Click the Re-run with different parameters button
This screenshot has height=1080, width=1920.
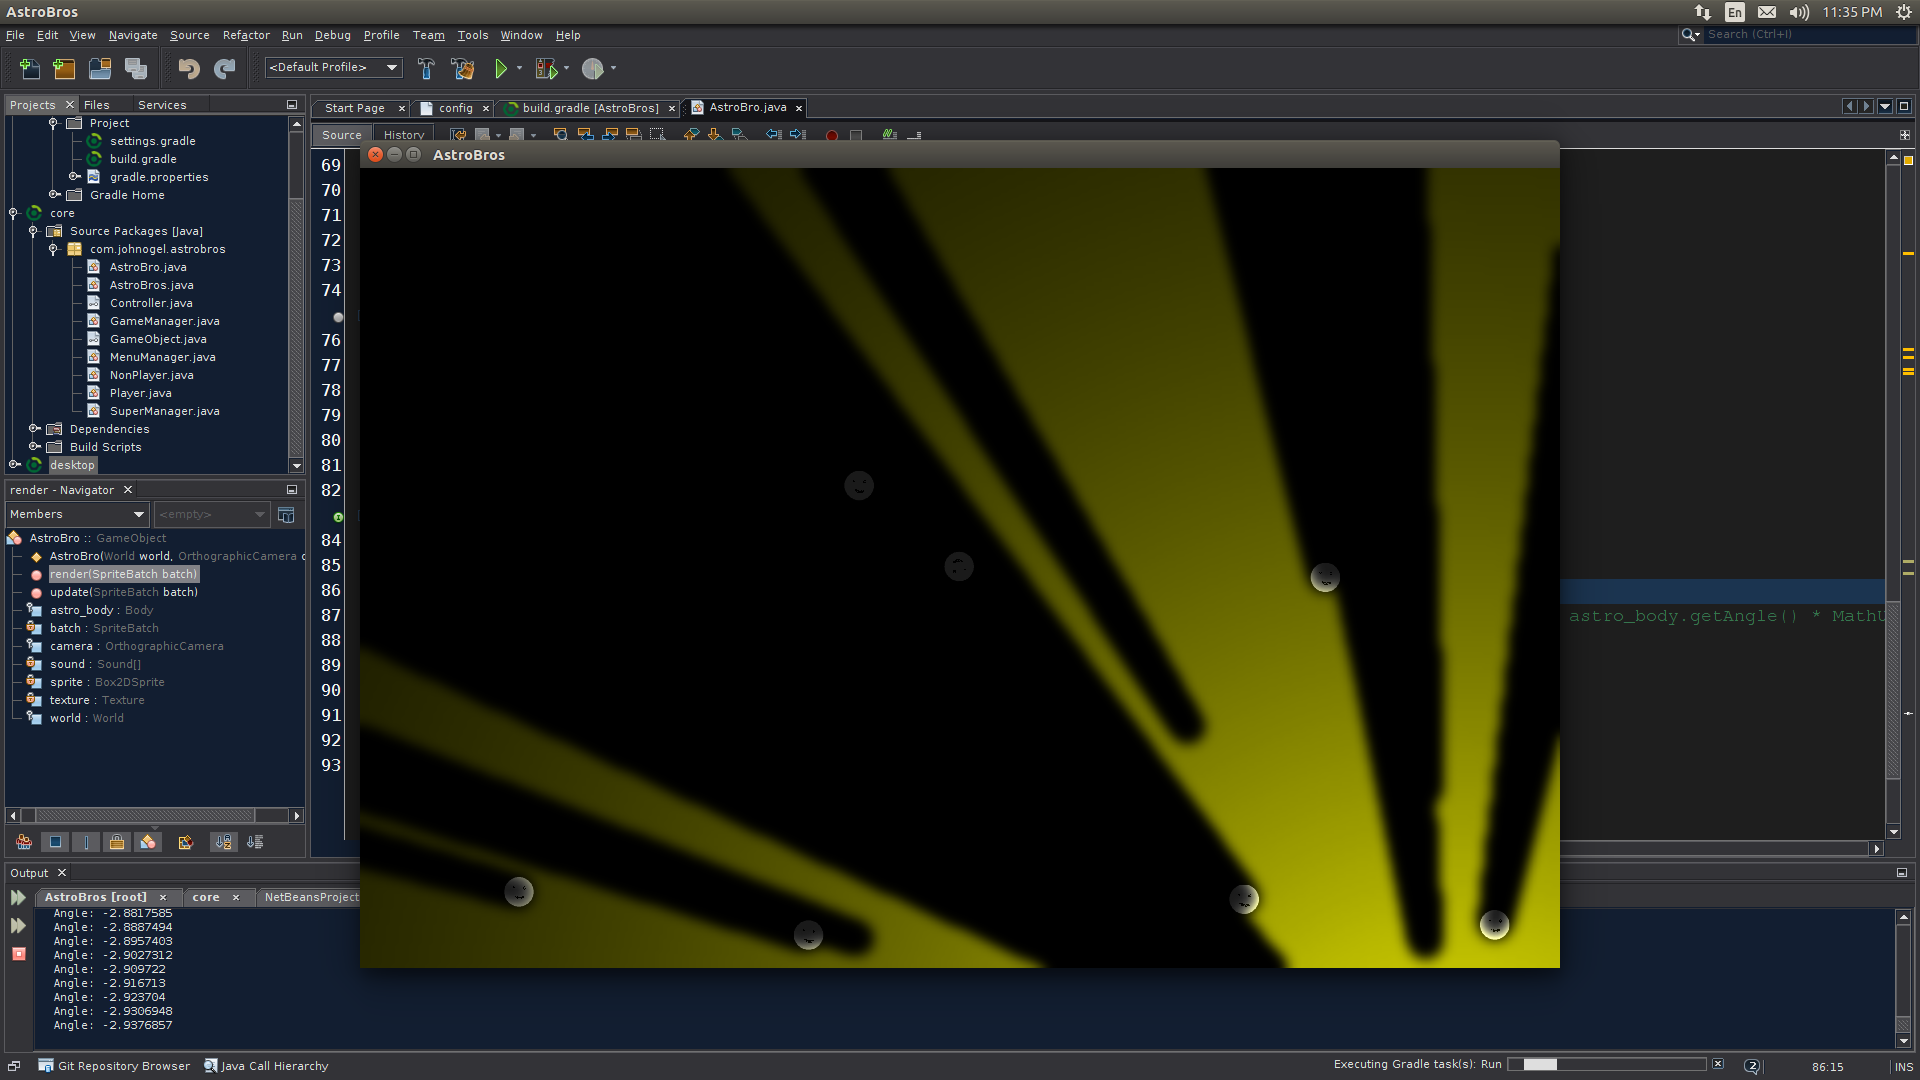pos(18,926)
